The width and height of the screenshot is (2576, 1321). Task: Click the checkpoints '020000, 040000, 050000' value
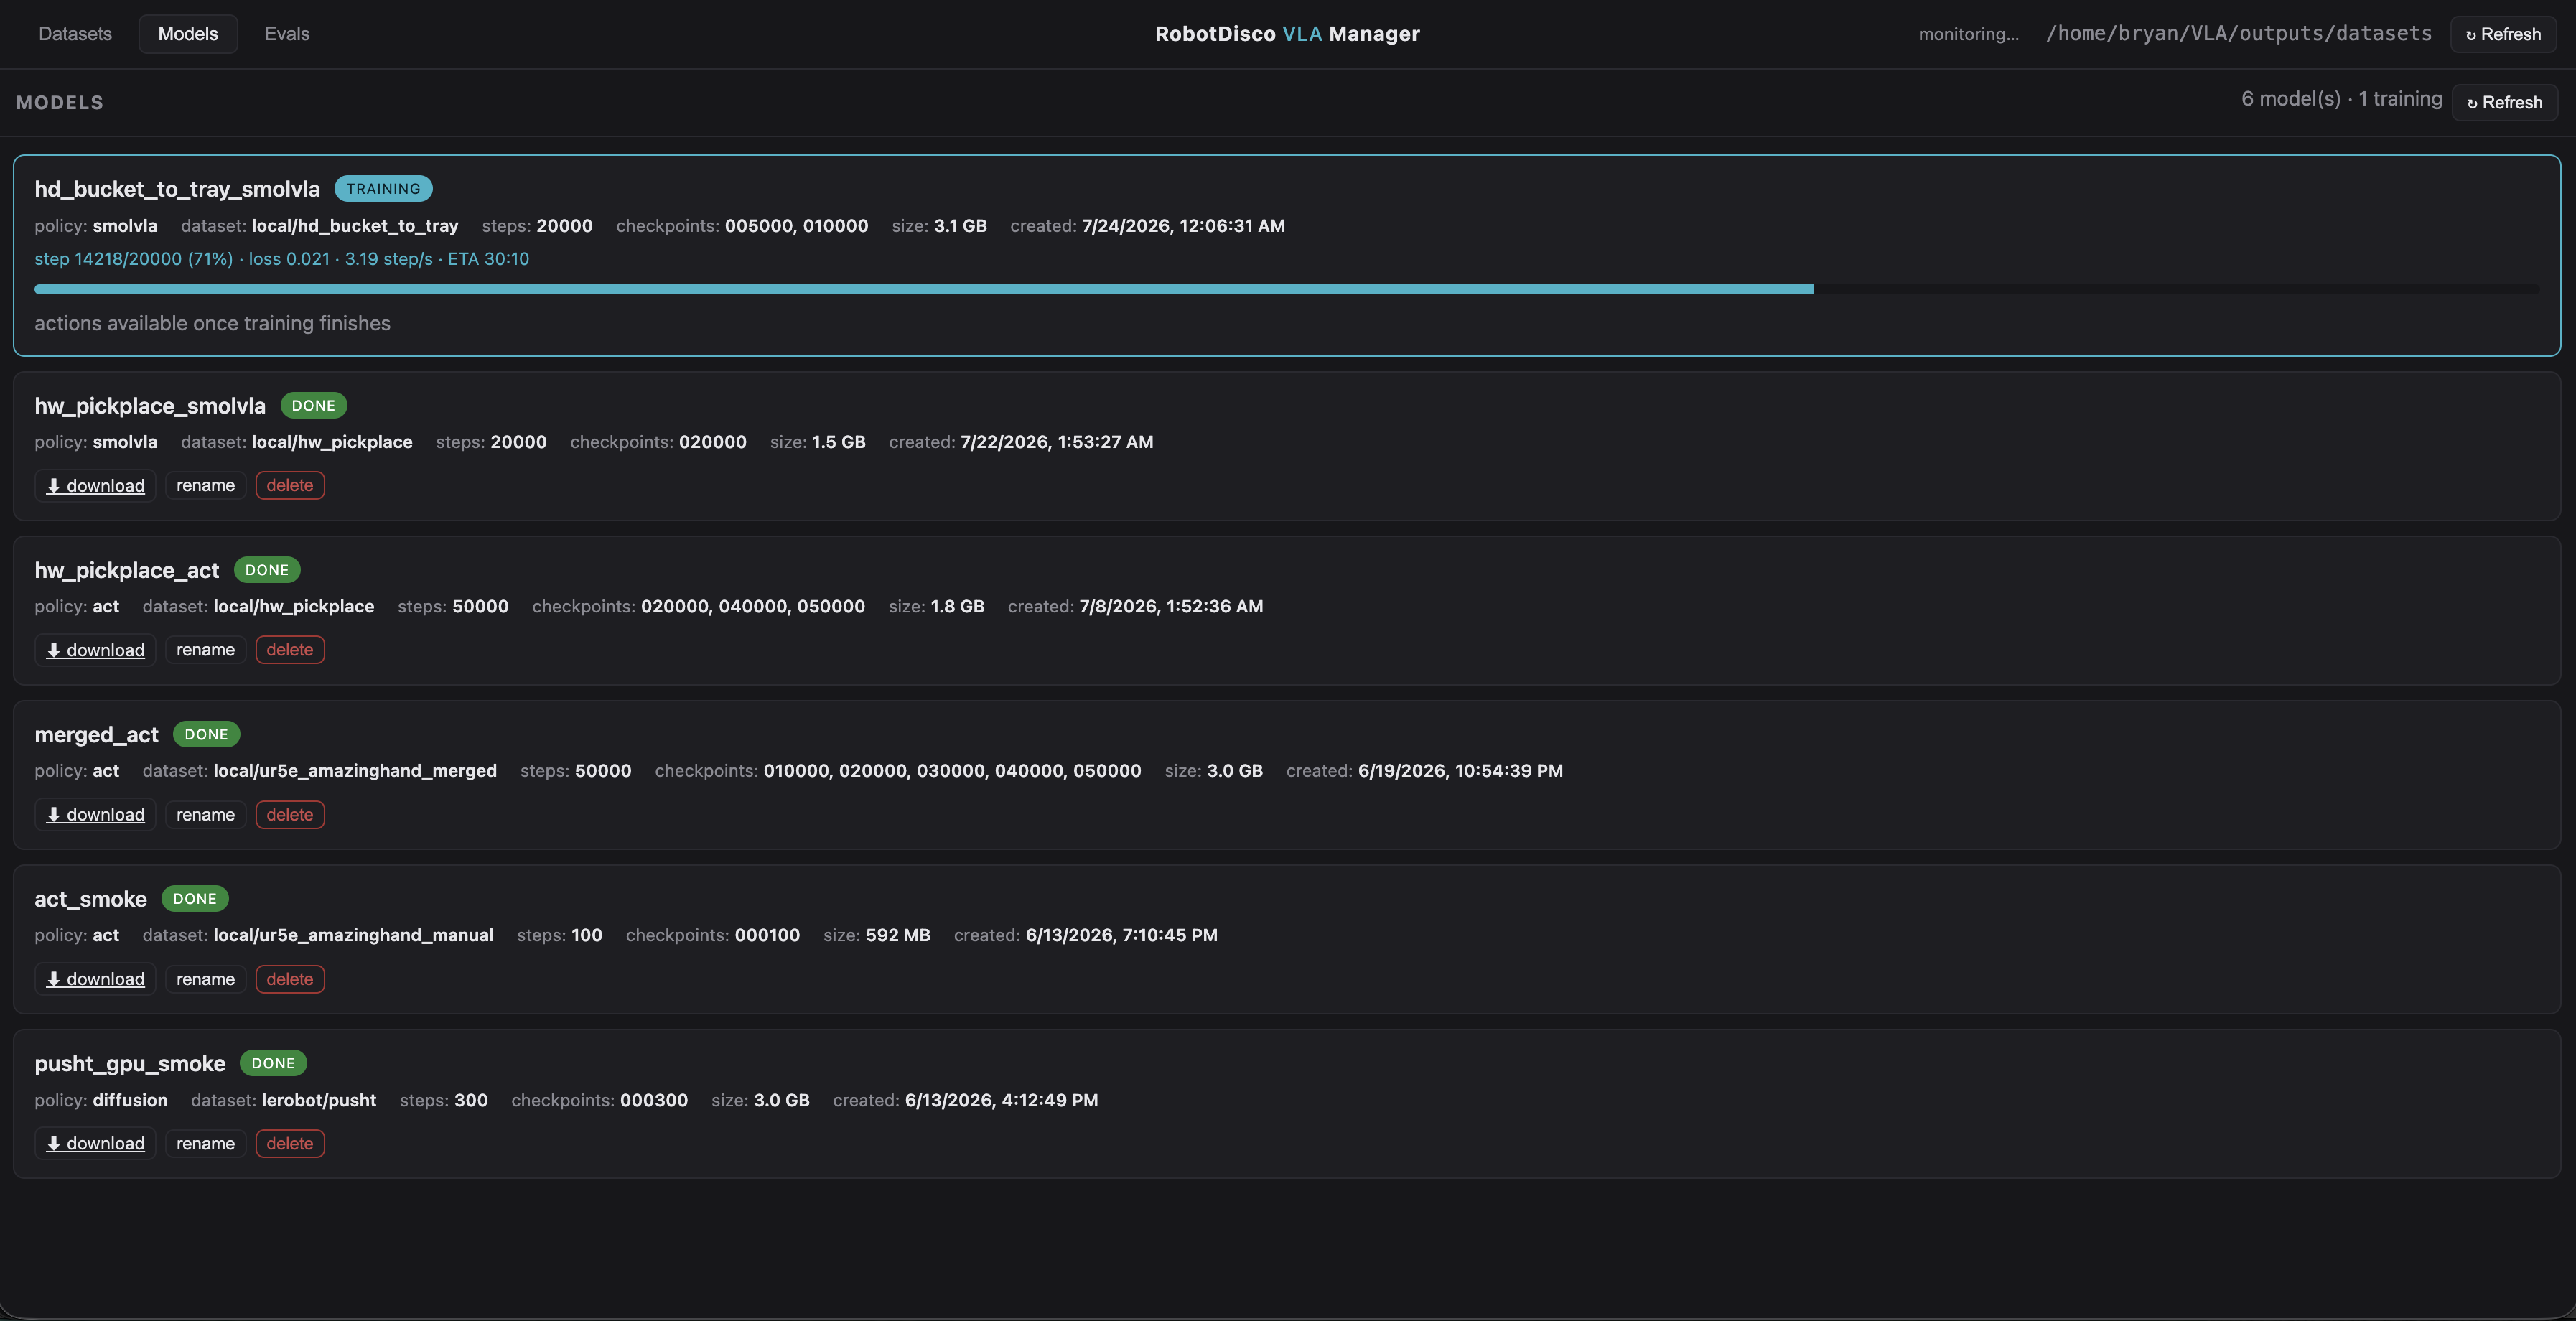(x=753, y=606)
